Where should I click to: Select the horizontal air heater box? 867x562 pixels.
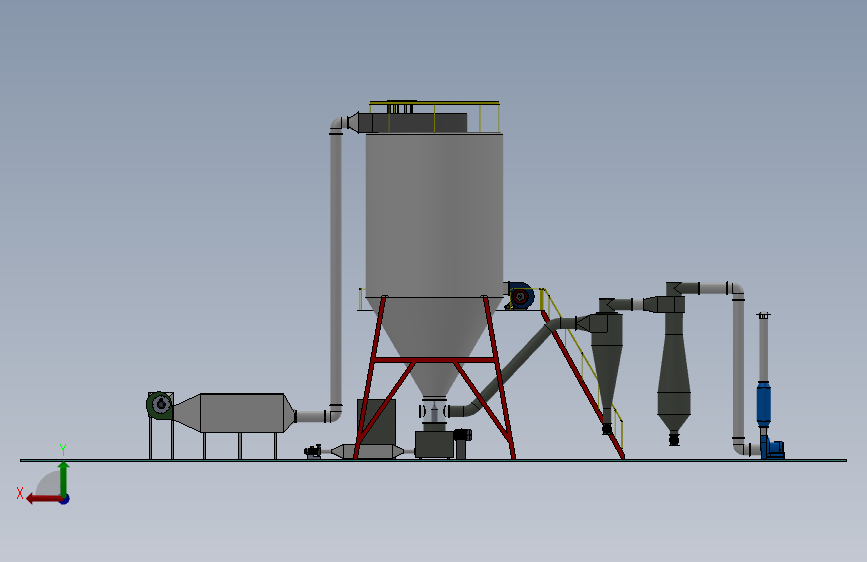pyautogui.click(x=242, y=413)
